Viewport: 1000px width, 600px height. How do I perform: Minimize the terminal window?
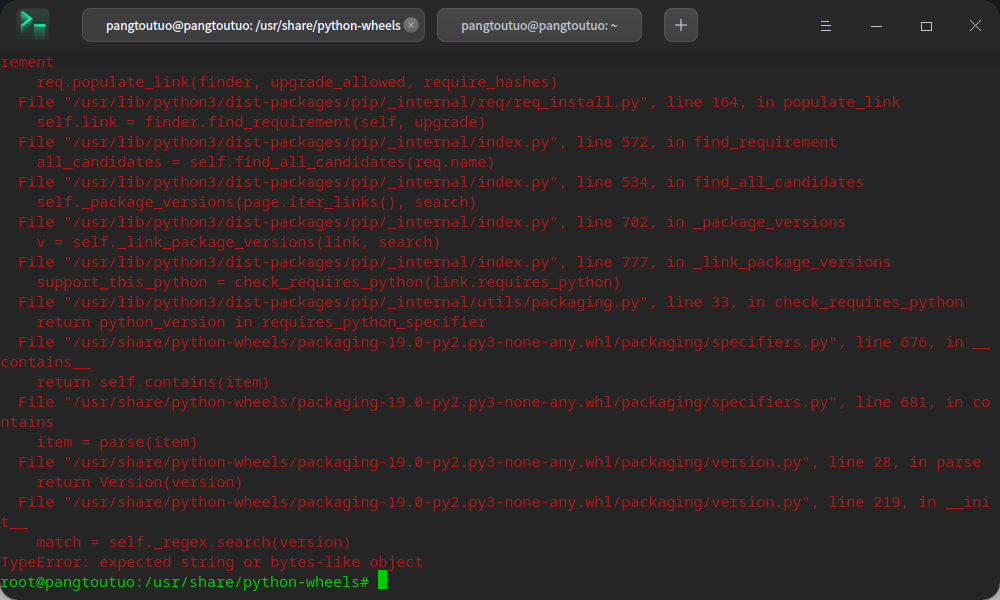[876, 26]
